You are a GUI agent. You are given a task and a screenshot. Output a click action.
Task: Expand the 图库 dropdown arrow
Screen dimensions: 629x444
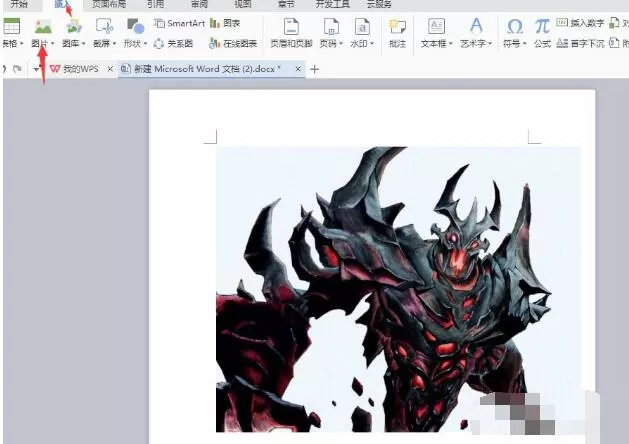tap(83, 43)
